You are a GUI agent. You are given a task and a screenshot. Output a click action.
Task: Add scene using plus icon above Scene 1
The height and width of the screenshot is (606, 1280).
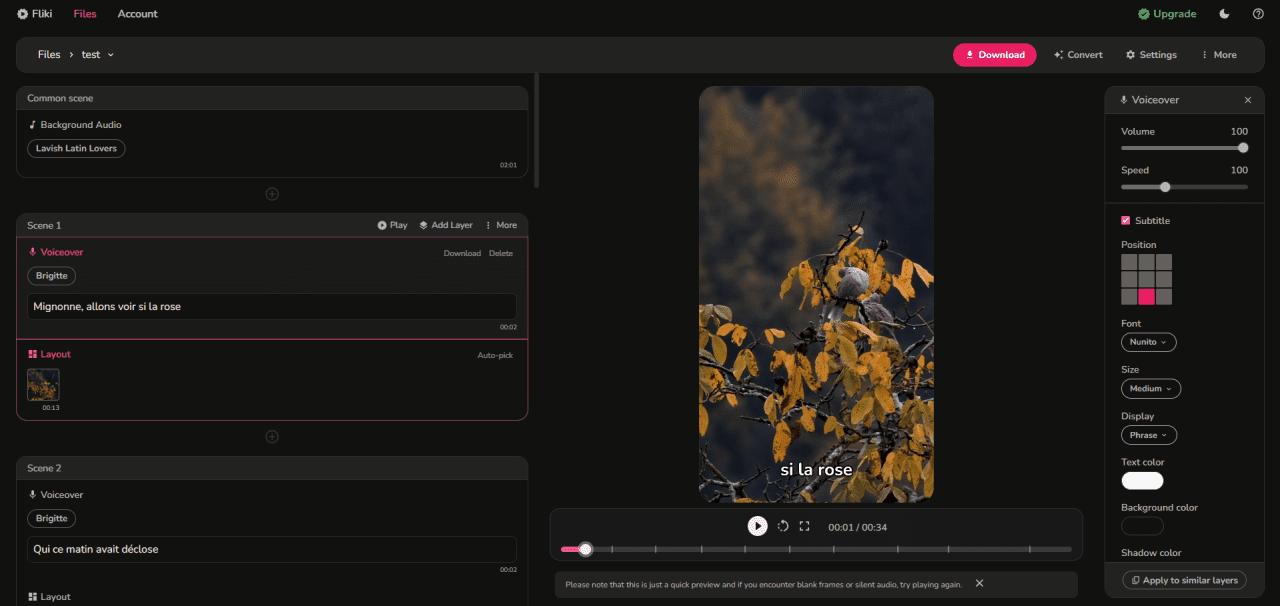[272, 194]
